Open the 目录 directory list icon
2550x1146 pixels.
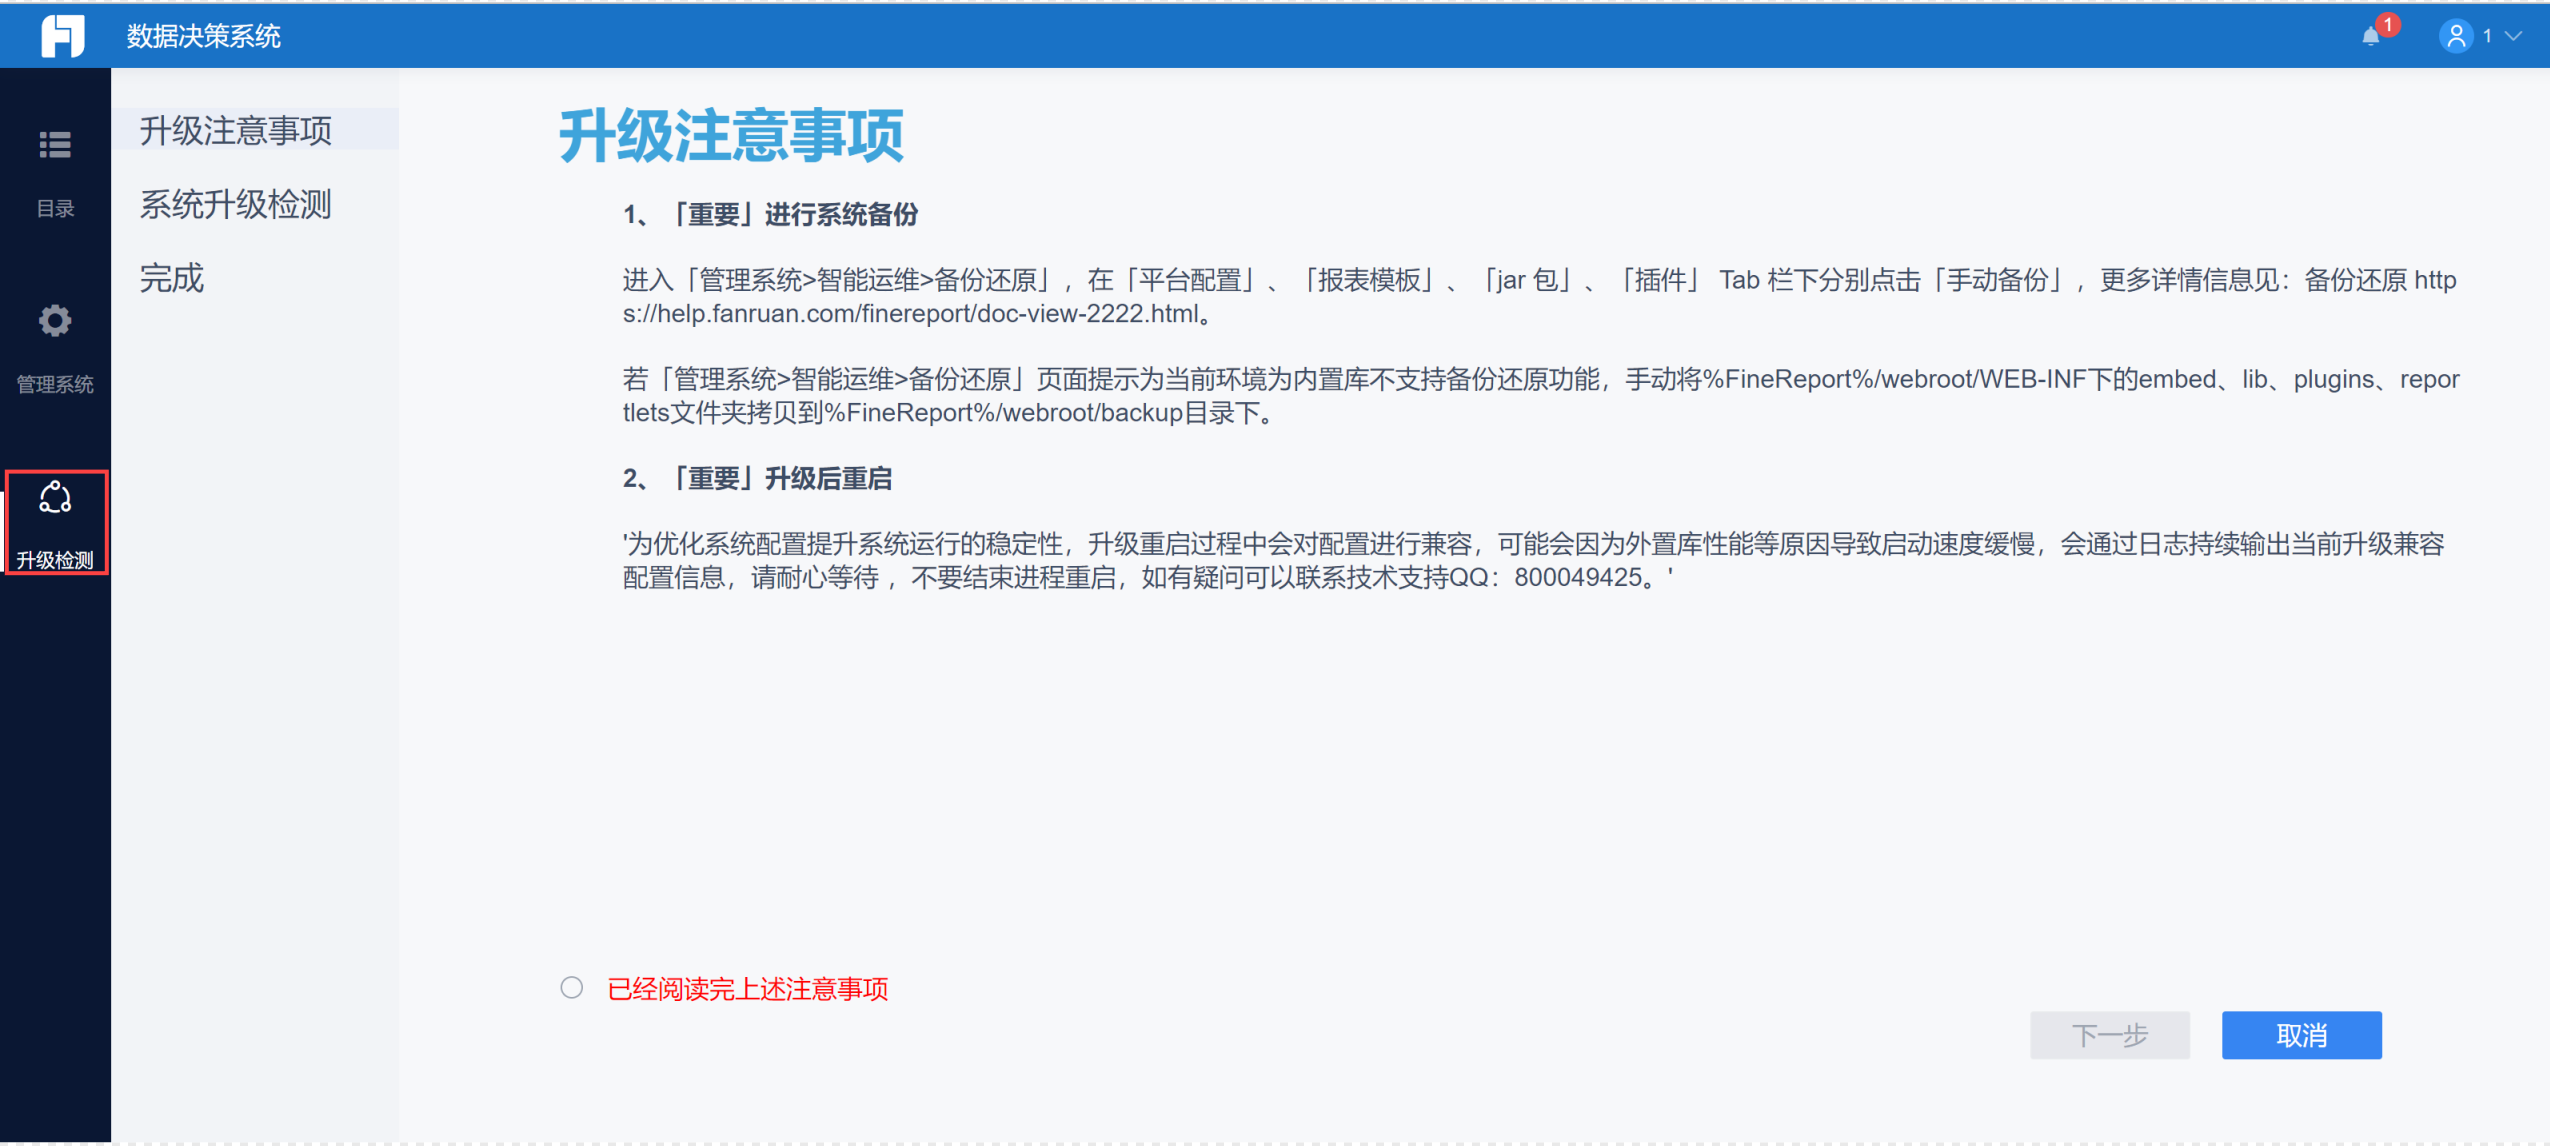(55, 145)
